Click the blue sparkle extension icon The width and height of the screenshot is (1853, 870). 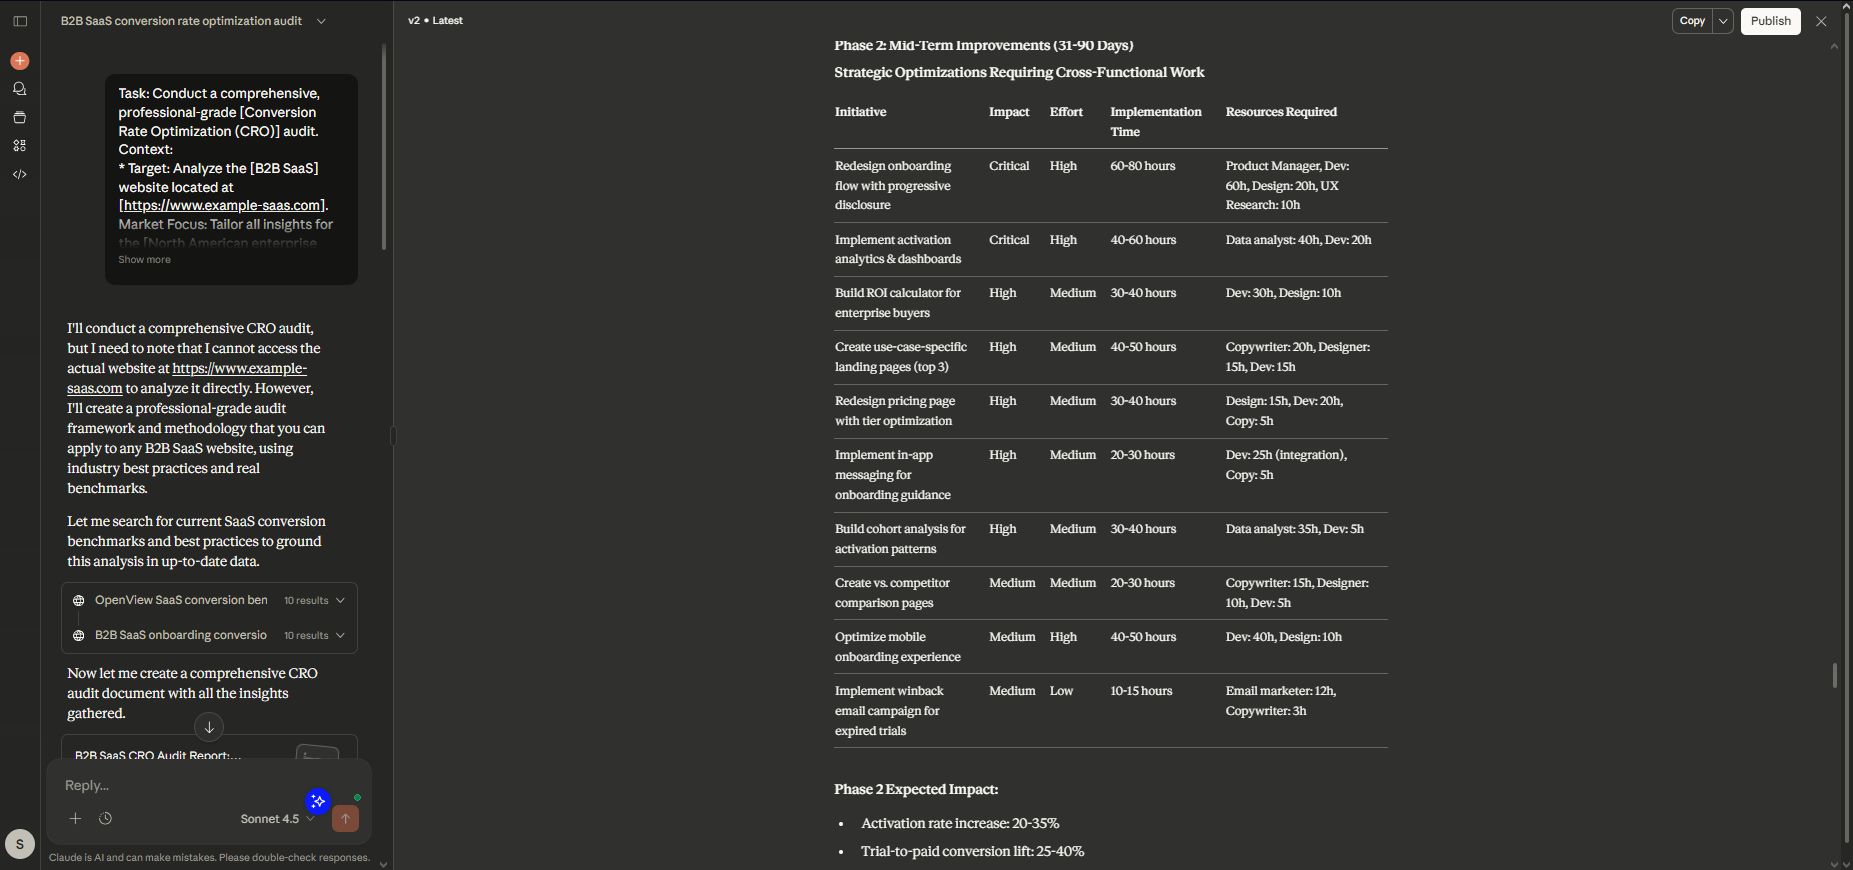tap(318, 801)
